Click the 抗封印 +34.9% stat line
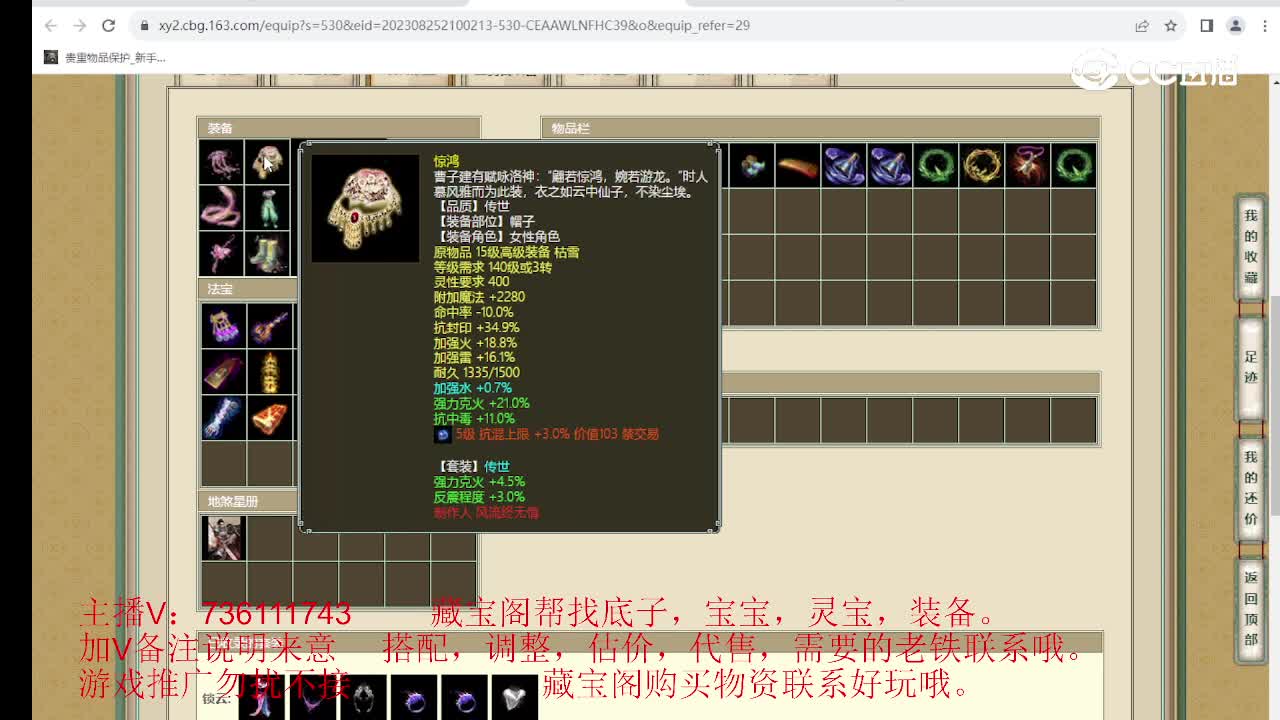The image size is (1280, 720). [x=476, y=327]
